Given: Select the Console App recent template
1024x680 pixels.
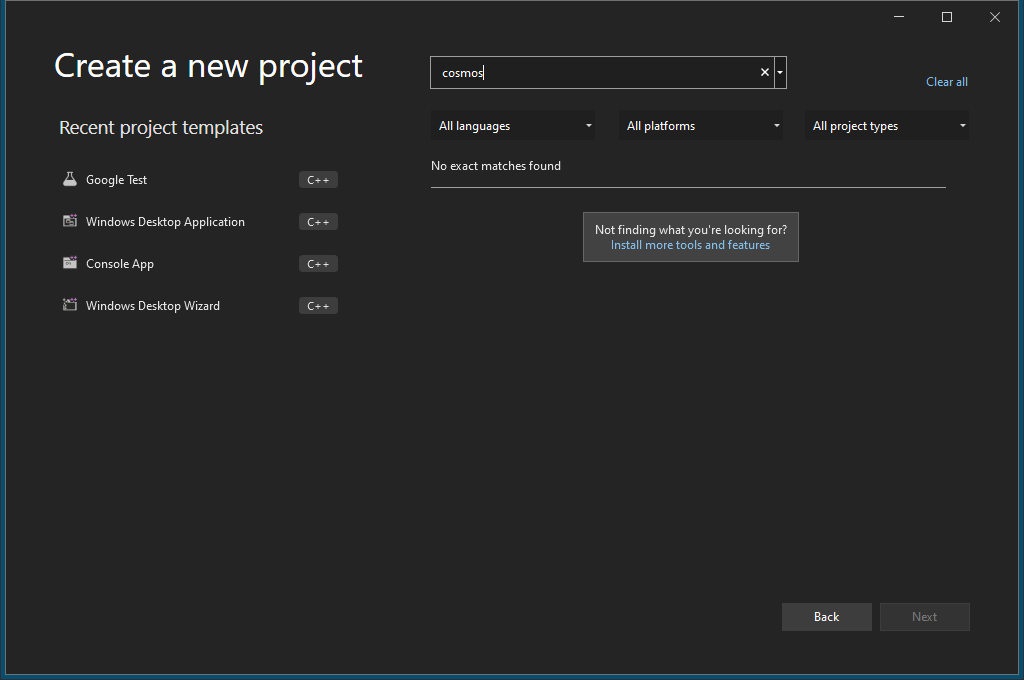Looking at the screenshot, I should coord(199,263).
